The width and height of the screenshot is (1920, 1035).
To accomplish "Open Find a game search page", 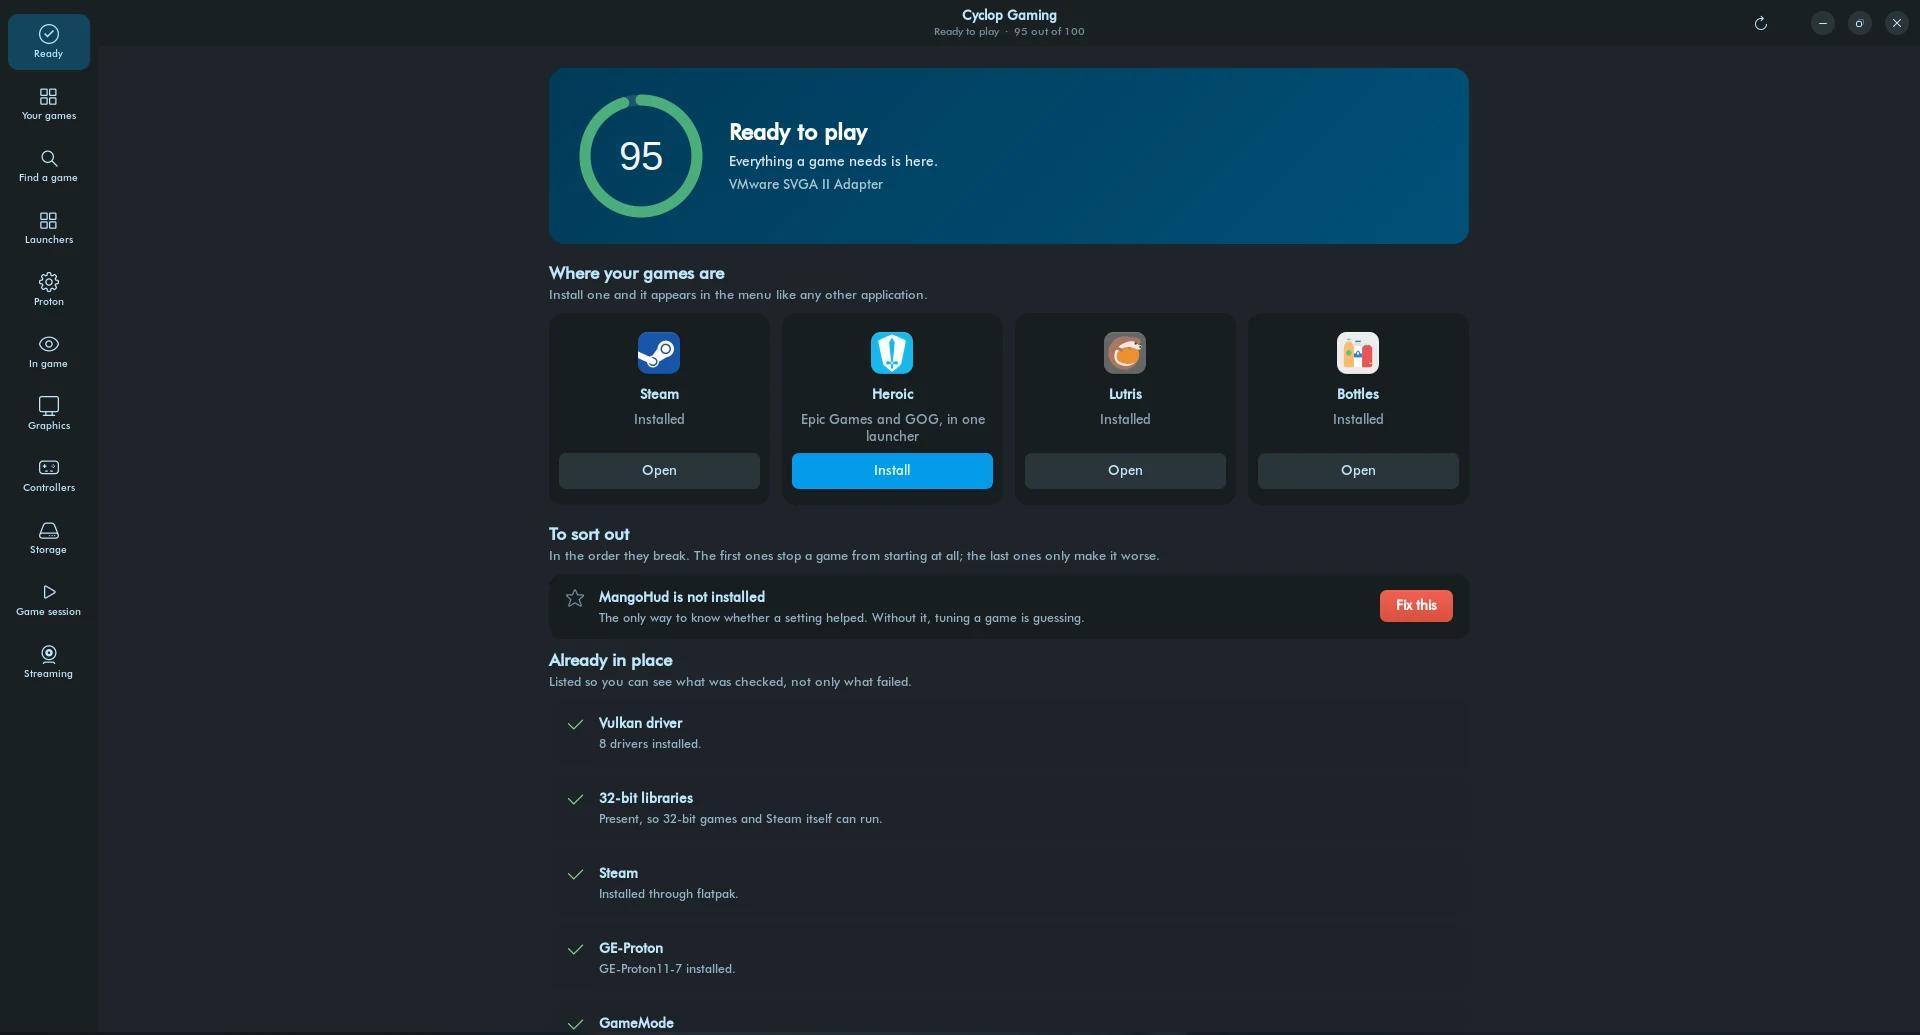I will (48, 166).
